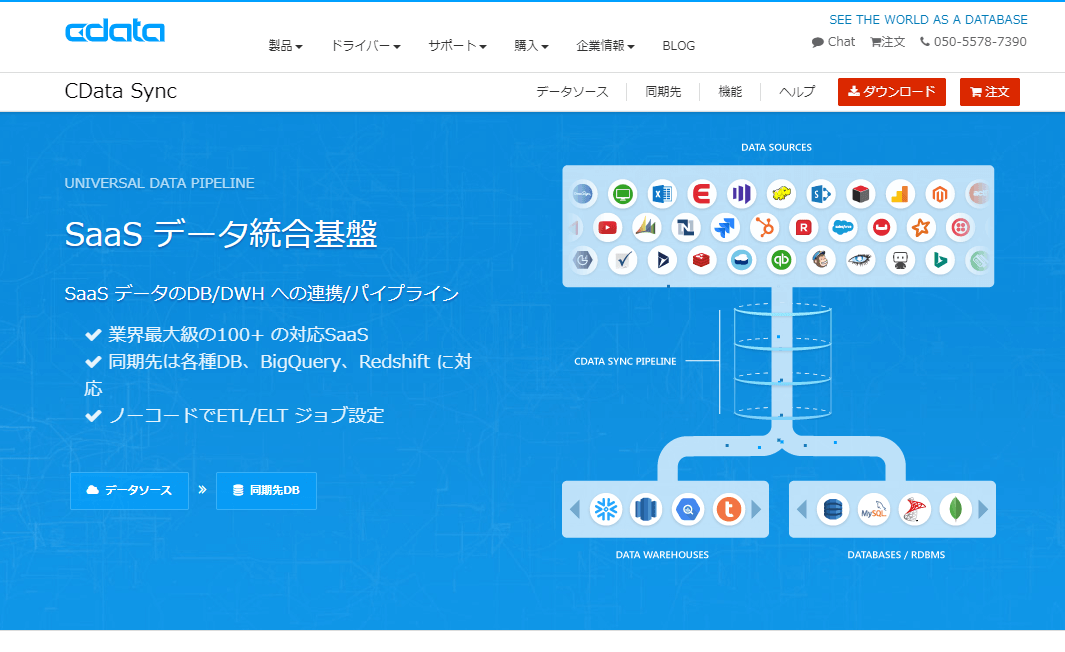The height and width of the screenshot is (652, 1065).
Task: Select the Jira data source icon
Action: coord(725,228)
